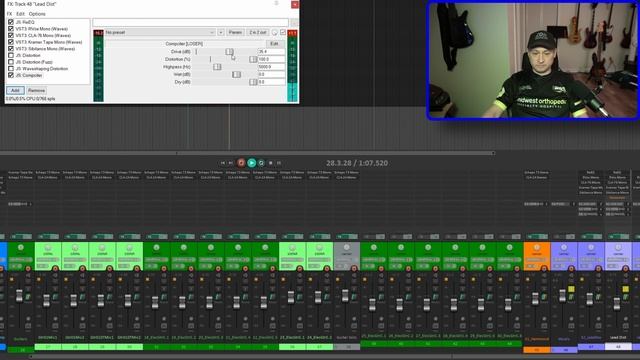
Task: Click the Drive (dB) slider handle
Action: click(229, 51)
